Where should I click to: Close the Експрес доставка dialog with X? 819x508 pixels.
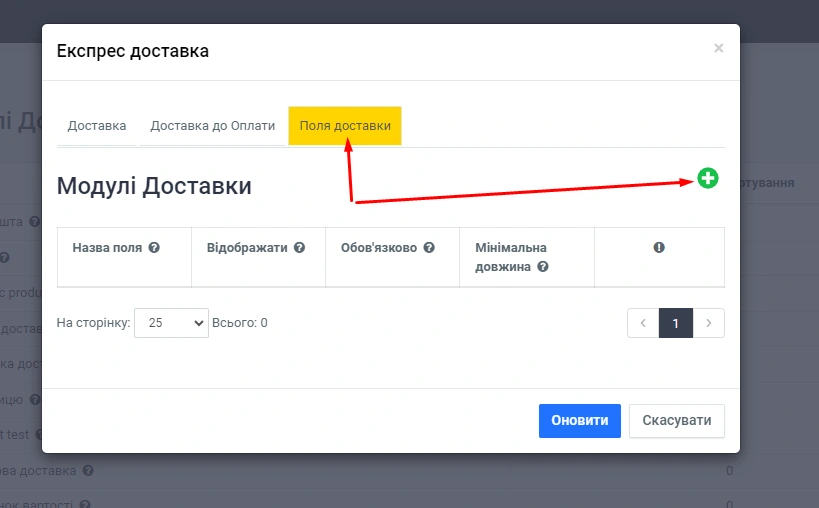tap(718, 48)
